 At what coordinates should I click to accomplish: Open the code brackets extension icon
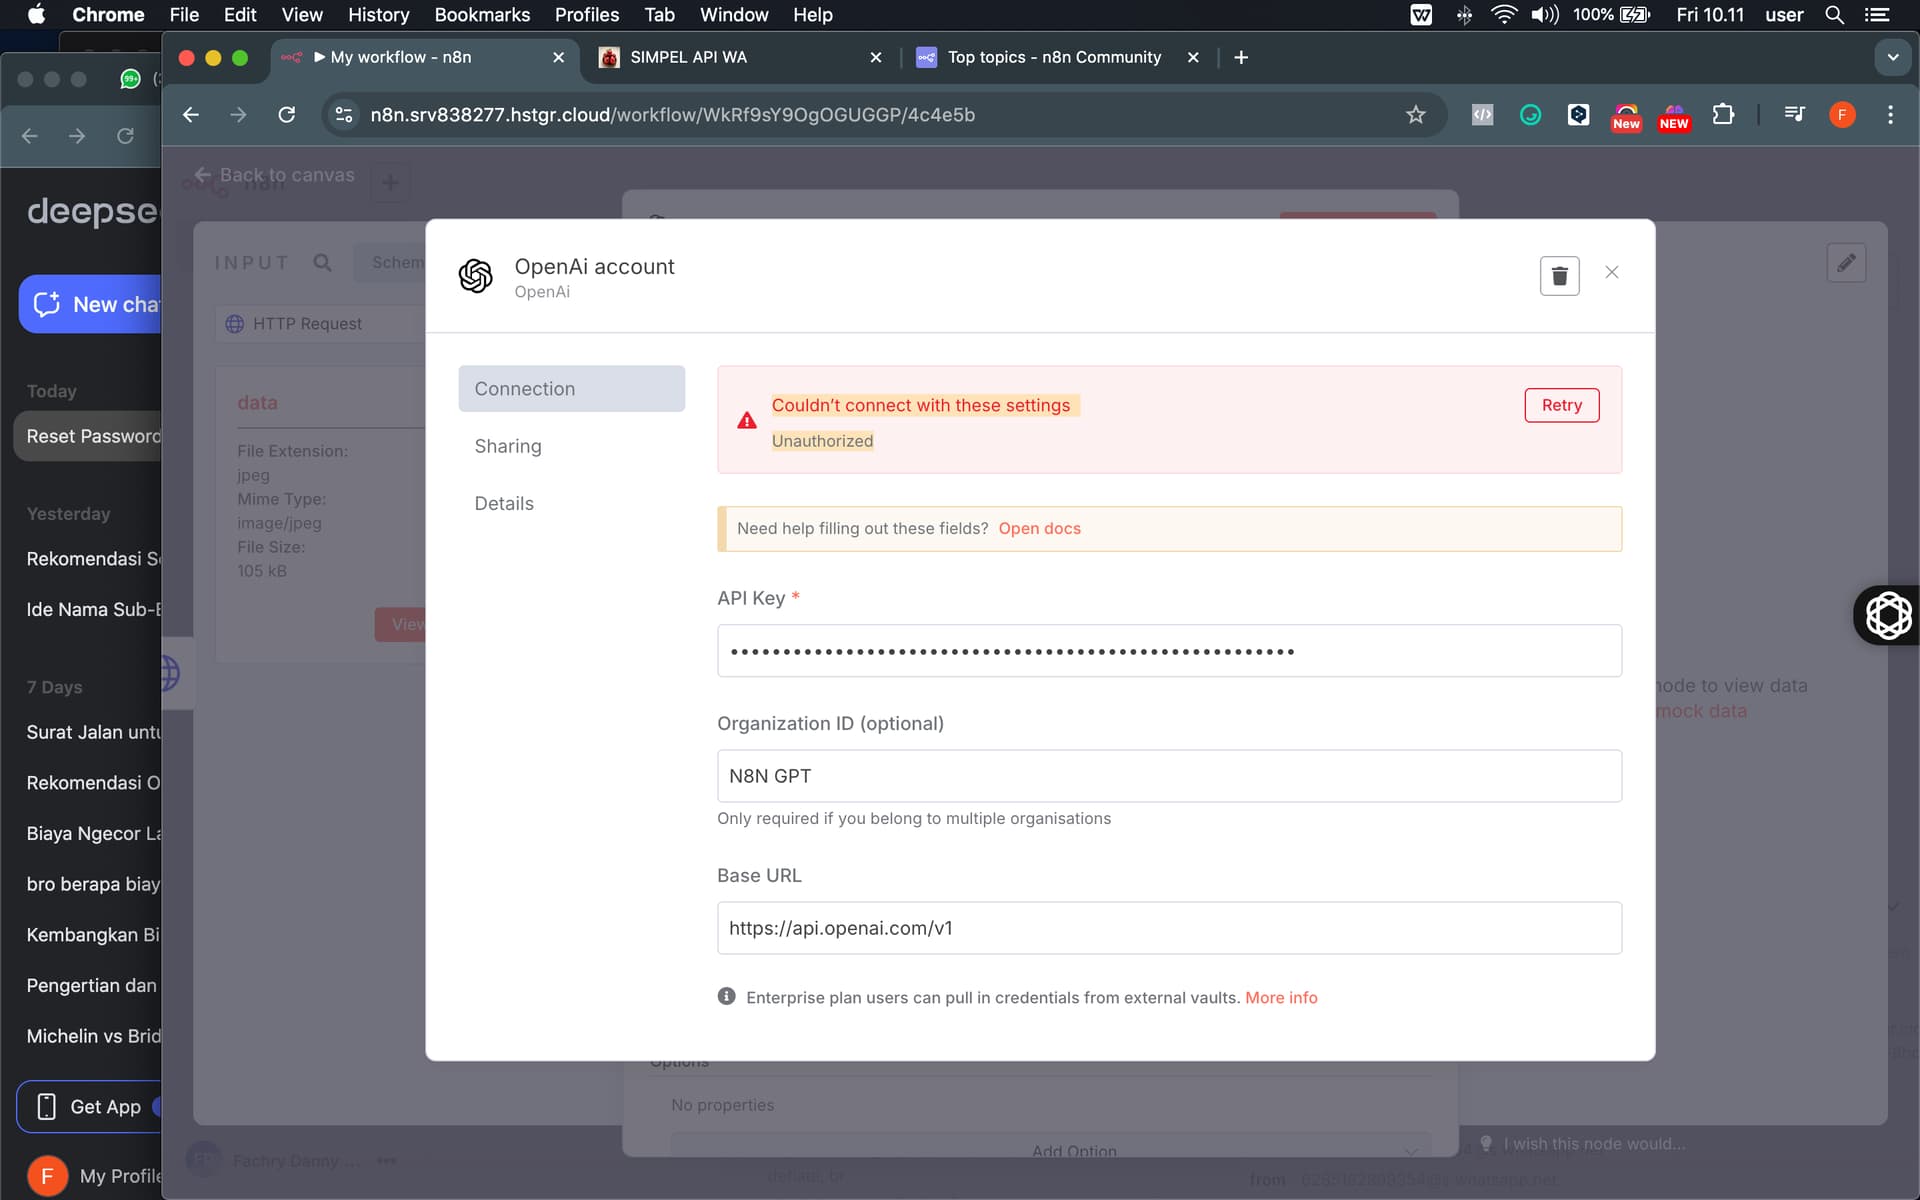[x=1482, y=115]
